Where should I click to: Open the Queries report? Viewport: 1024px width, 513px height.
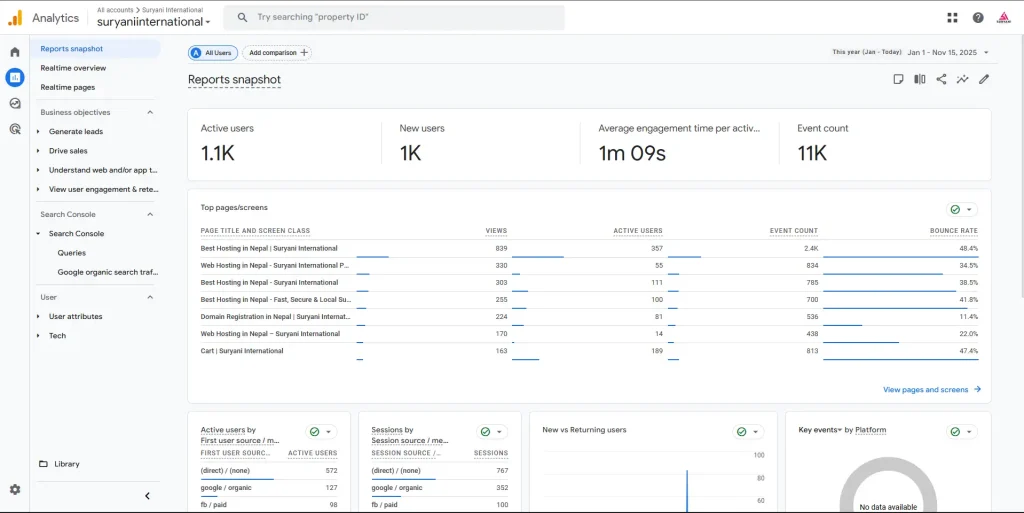click(x=72, y=253)
